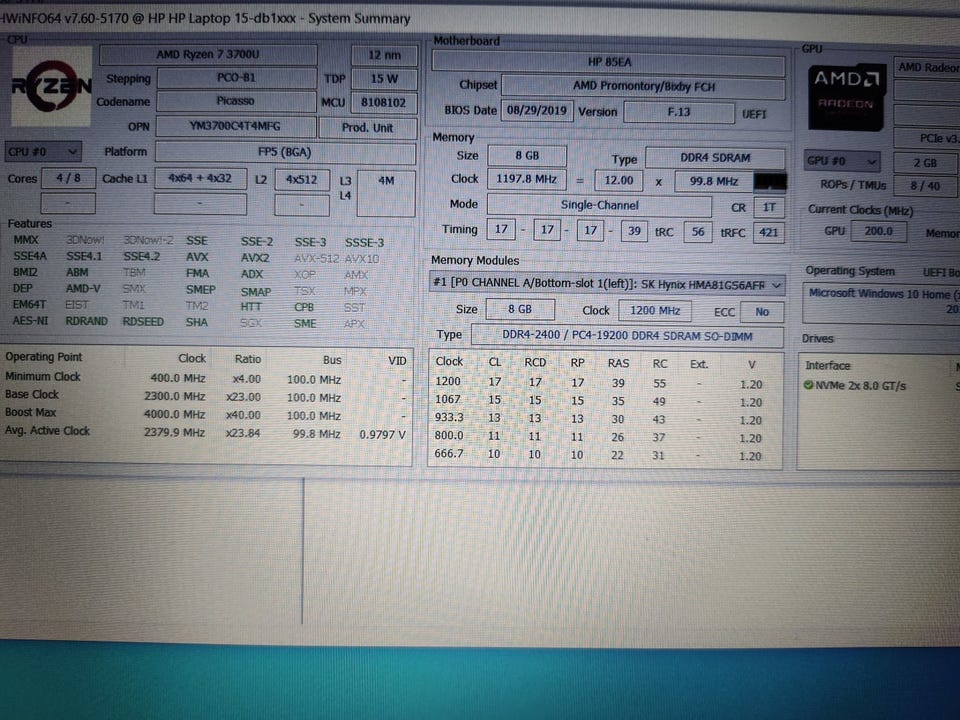Click the ECC No field
Image resolution: width=960 pixels, height=720 pixels.
tap(762, 312)
